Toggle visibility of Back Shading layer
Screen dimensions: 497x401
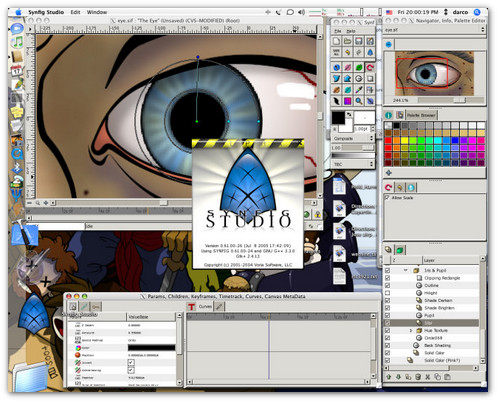[x=387, y=345]
